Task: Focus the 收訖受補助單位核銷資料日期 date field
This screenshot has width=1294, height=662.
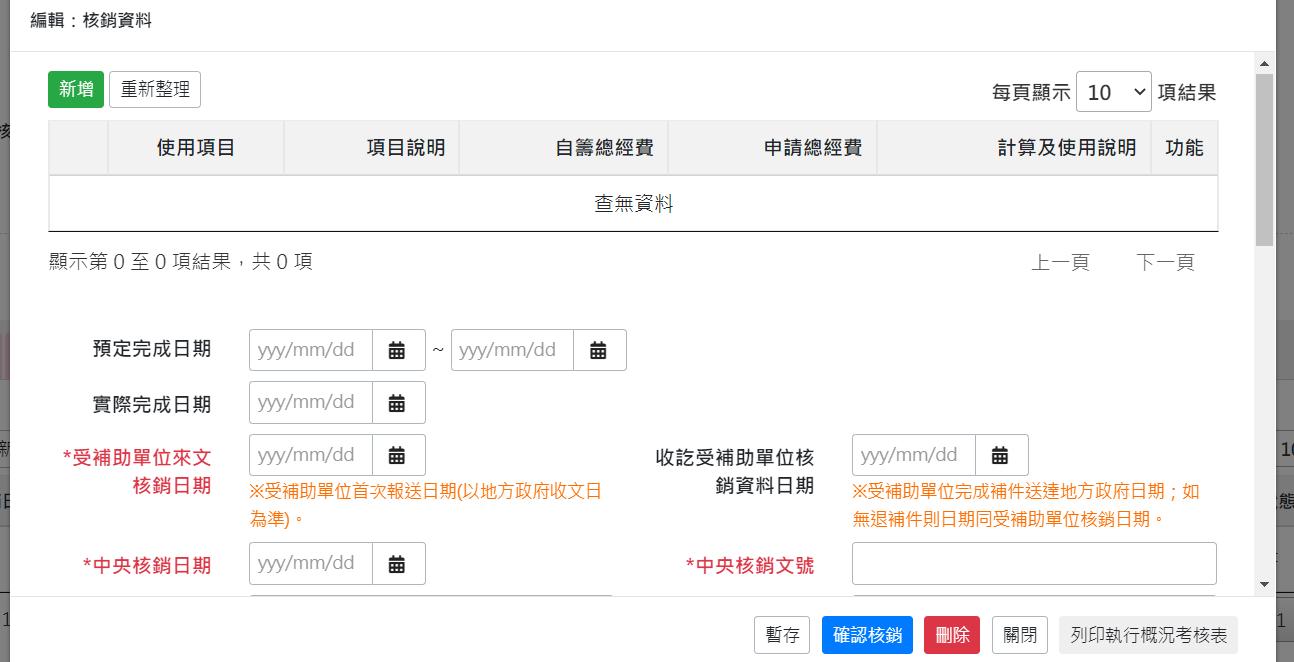Action: pos(914,455)
